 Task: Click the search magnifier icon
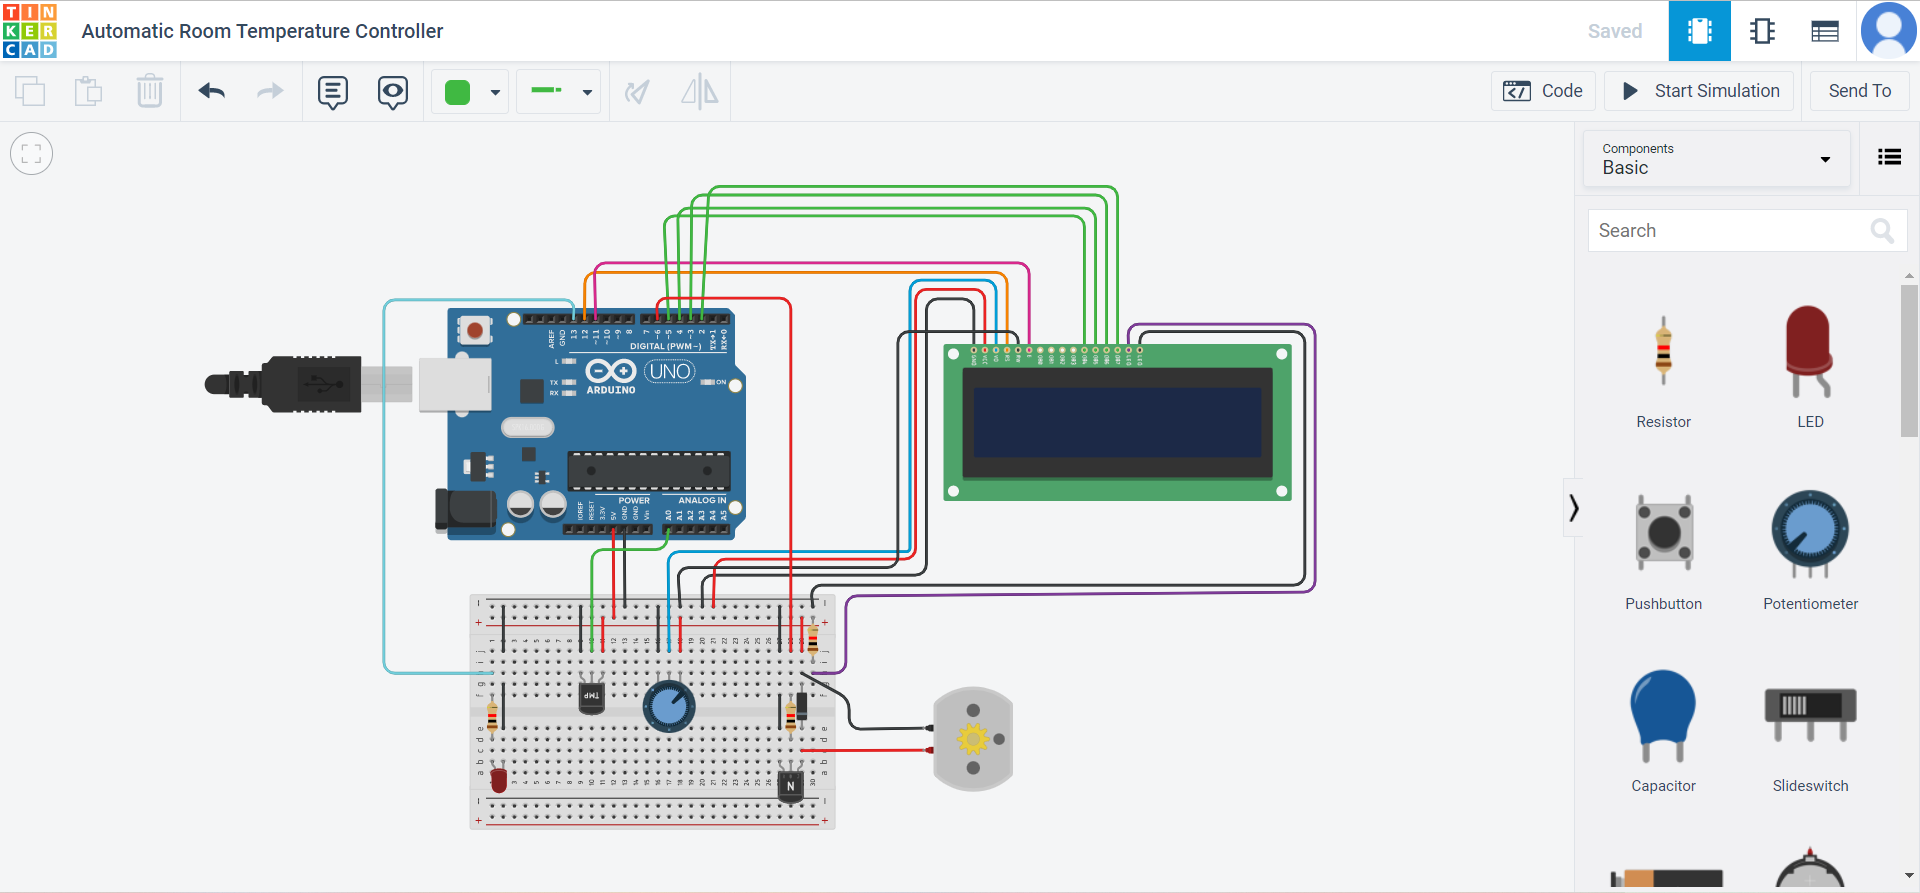(x=1882, y=231)
